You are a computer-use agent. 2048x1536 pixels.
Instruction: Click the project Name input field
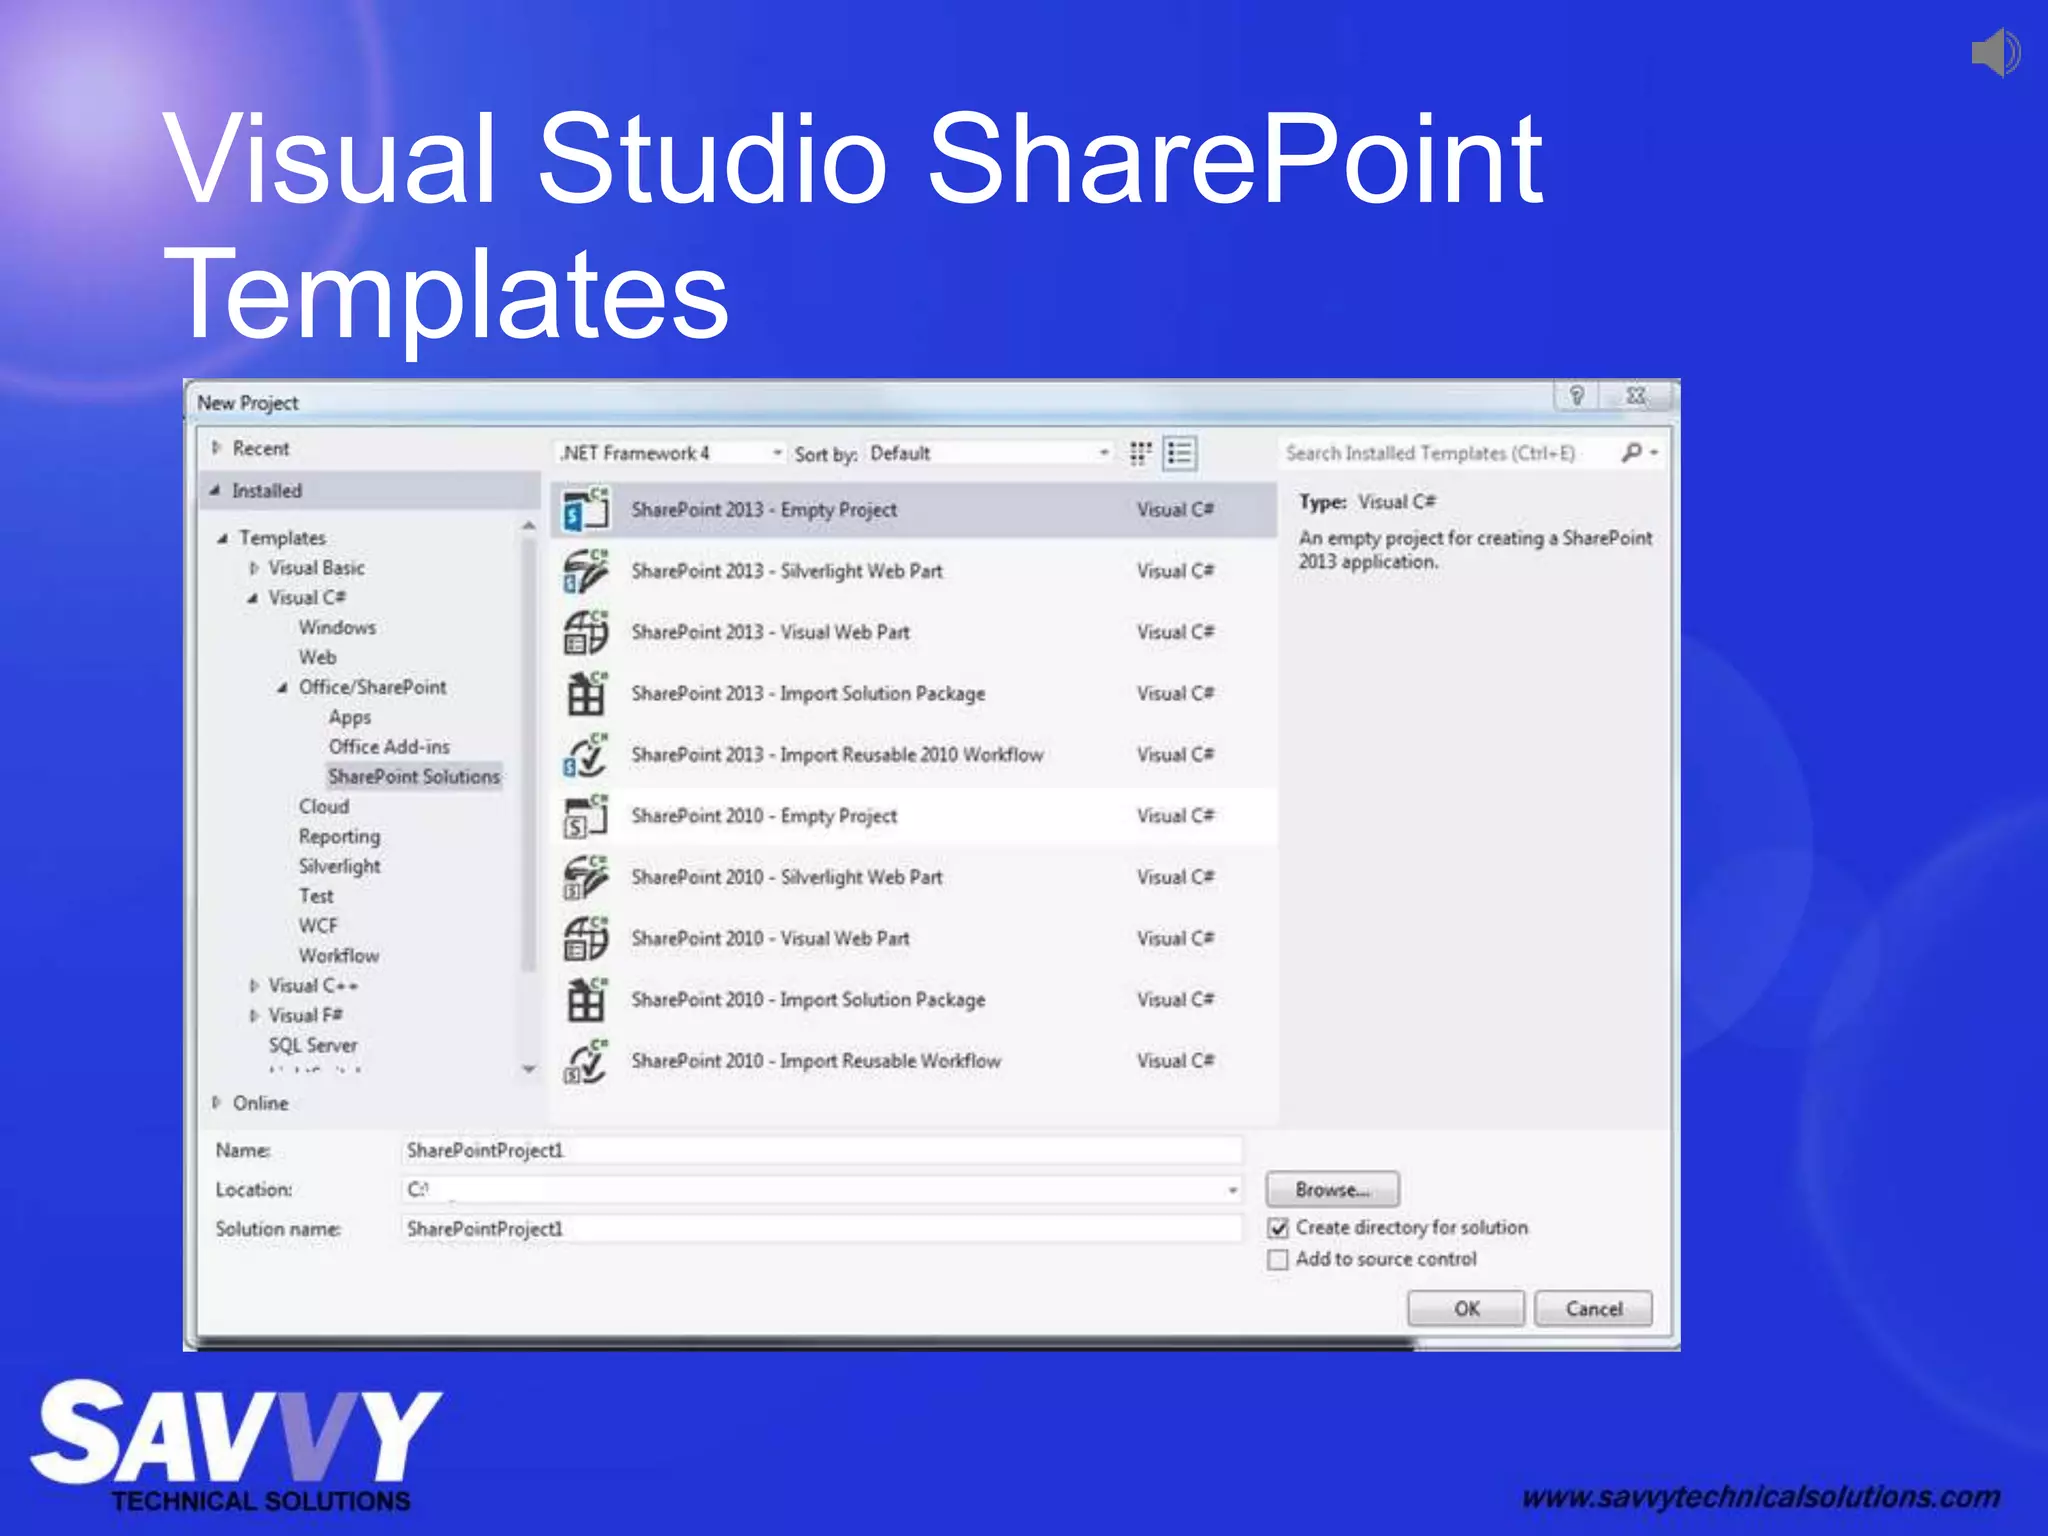pyautogui.click(x=820, y=1151)
